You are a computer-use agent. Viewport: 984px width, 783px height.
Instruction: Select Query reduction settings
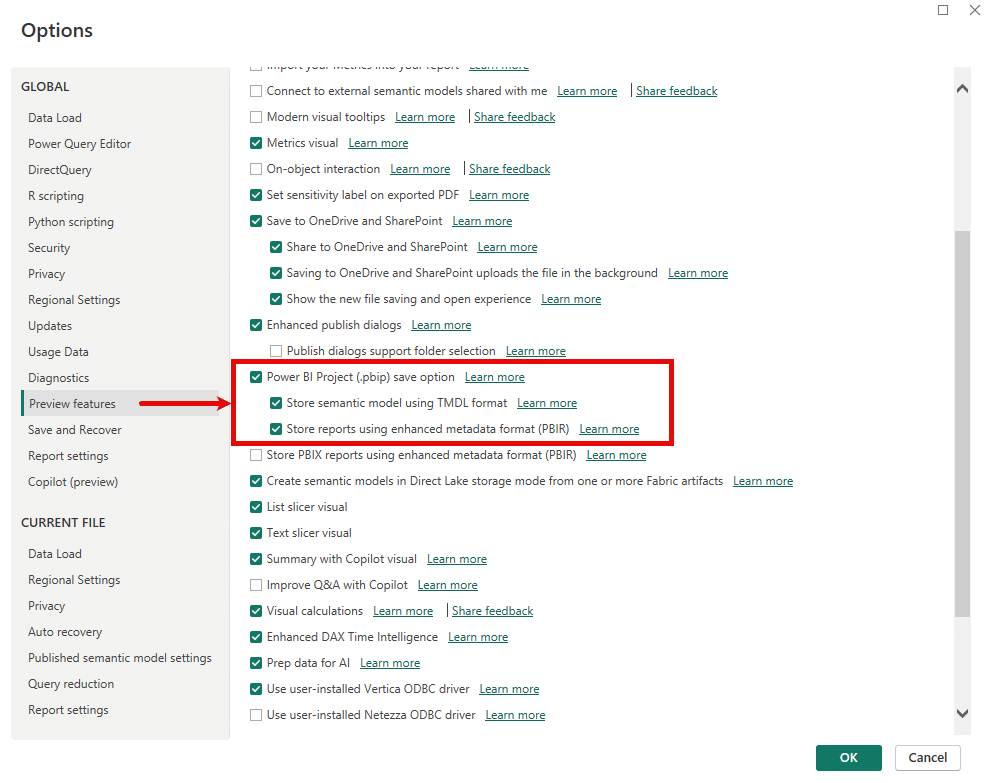[x=70, y=683]
